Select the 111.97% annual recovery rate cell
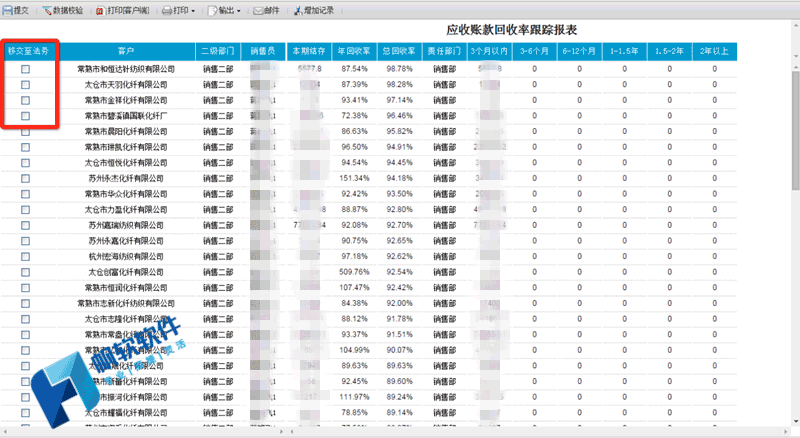800x438 pixels. click(x=354, y=397)
